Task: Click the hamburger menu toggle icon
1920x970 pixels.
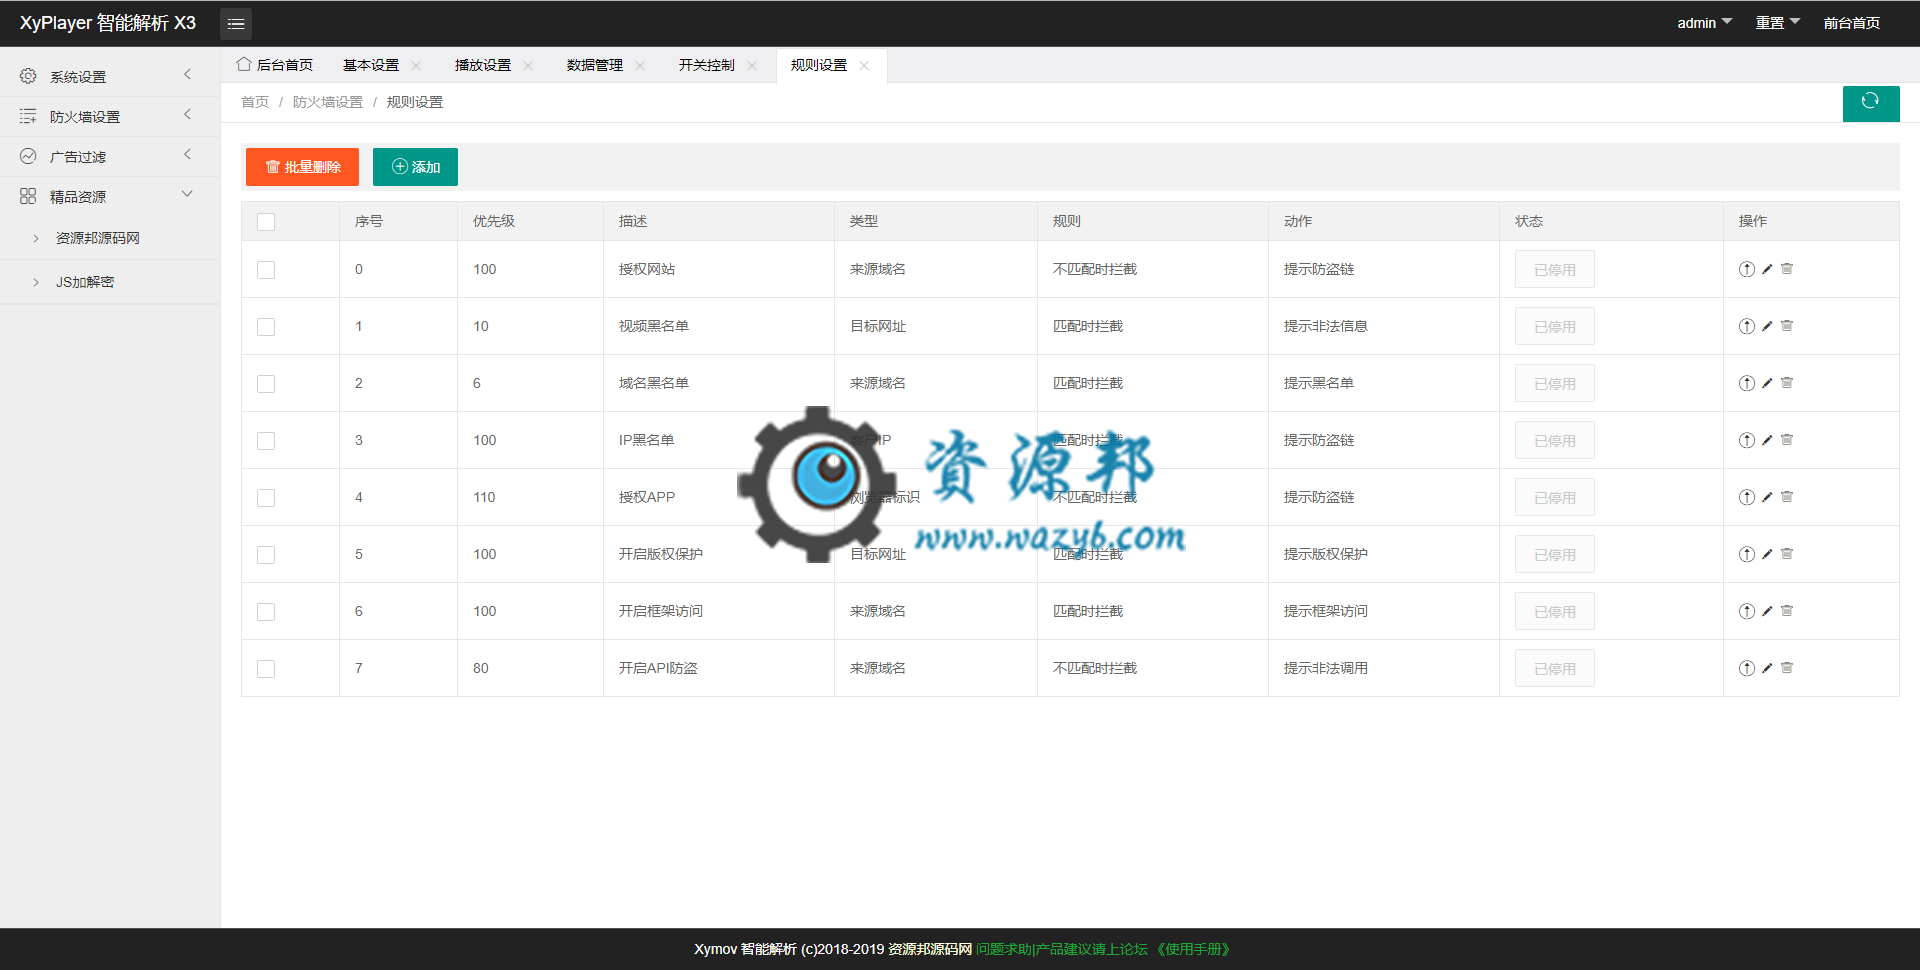Action: click(236, 23)
